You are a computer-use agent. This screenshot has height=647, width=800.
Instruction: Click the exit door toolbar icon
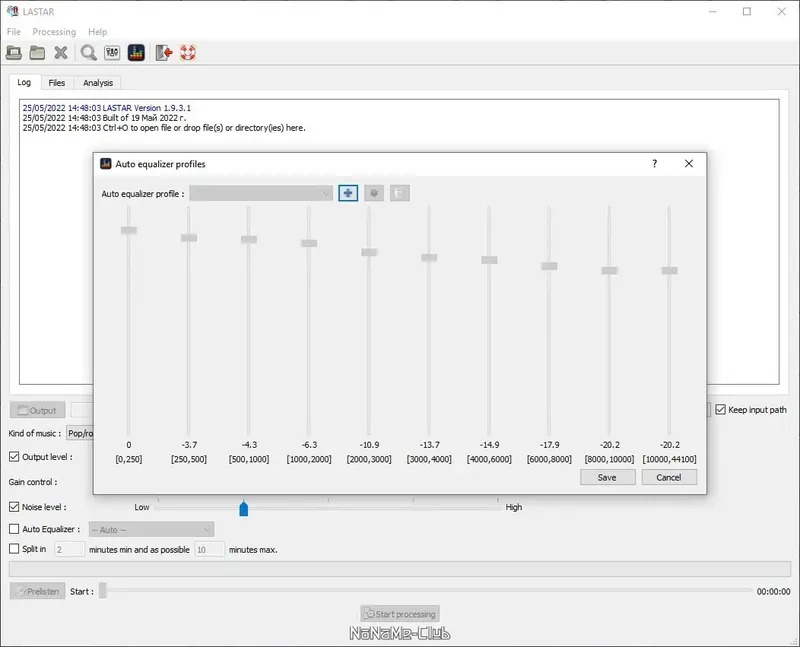tap(164, 53)
